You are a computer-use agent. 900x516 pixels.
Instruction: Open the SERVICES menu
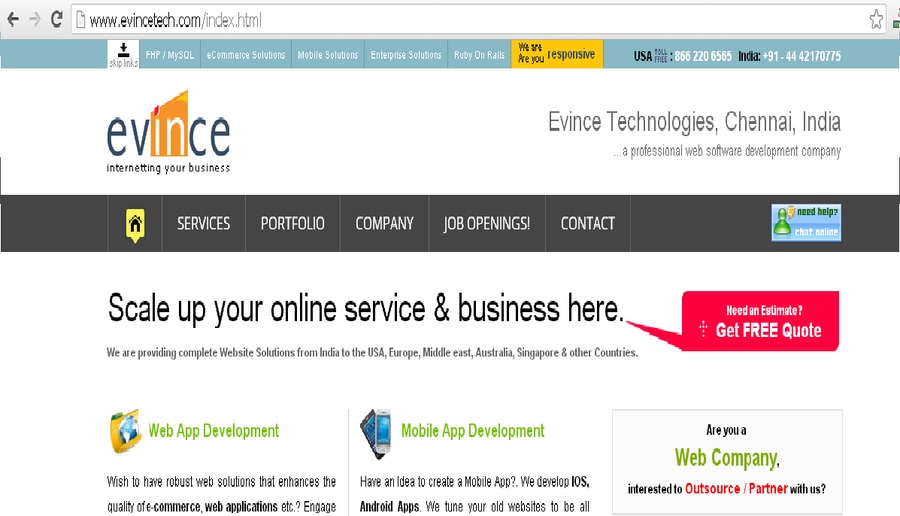[203, 223]
